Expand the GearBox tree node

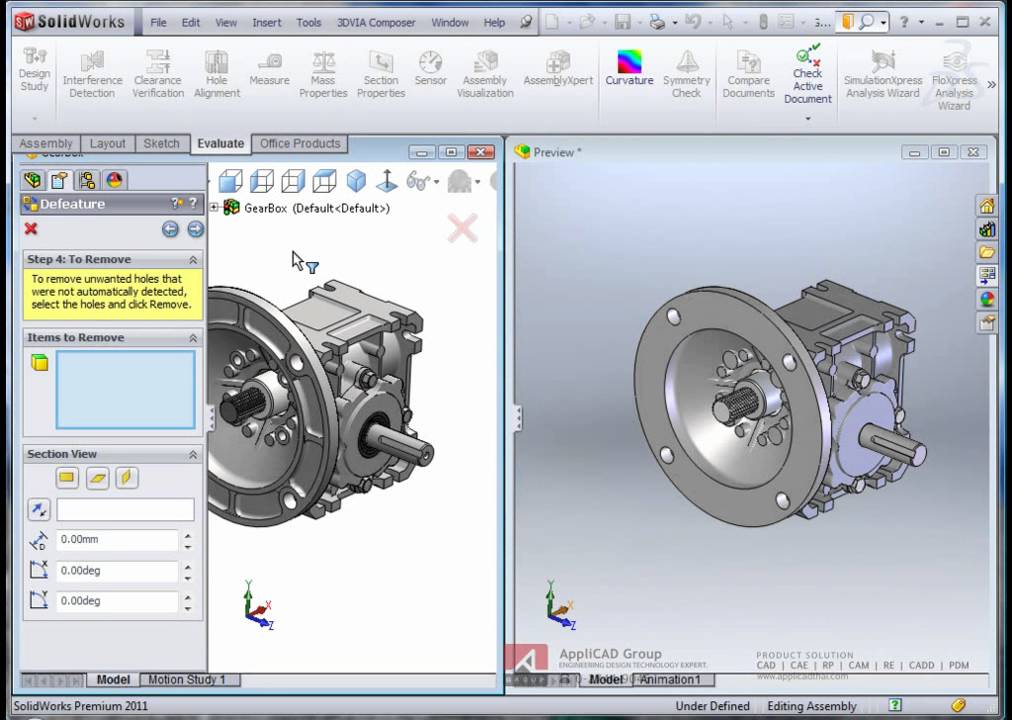click(214, 207)
